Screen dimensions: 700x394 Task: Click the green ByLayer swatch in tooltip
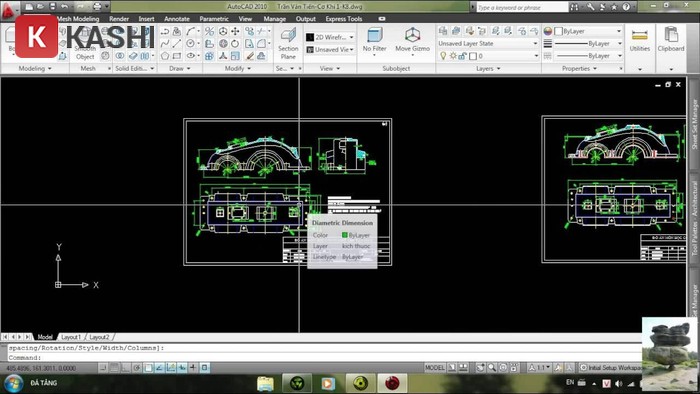(x=345, y=235)
